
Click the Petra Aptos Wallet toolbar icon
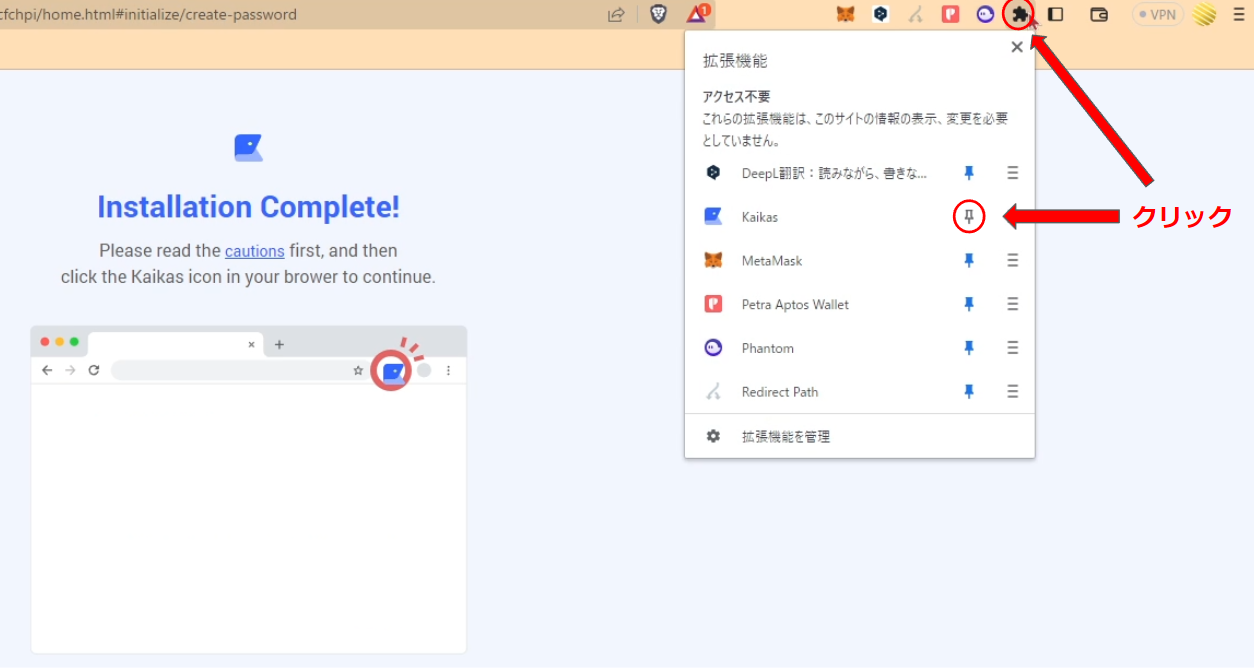click(x=951, y=15)
